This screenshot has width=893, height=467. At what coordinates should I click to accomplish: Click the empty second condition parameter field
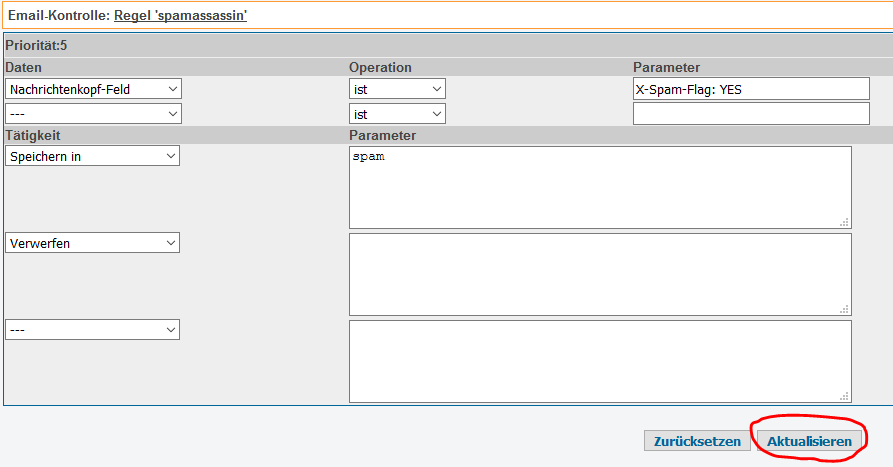tap(751, 114)
